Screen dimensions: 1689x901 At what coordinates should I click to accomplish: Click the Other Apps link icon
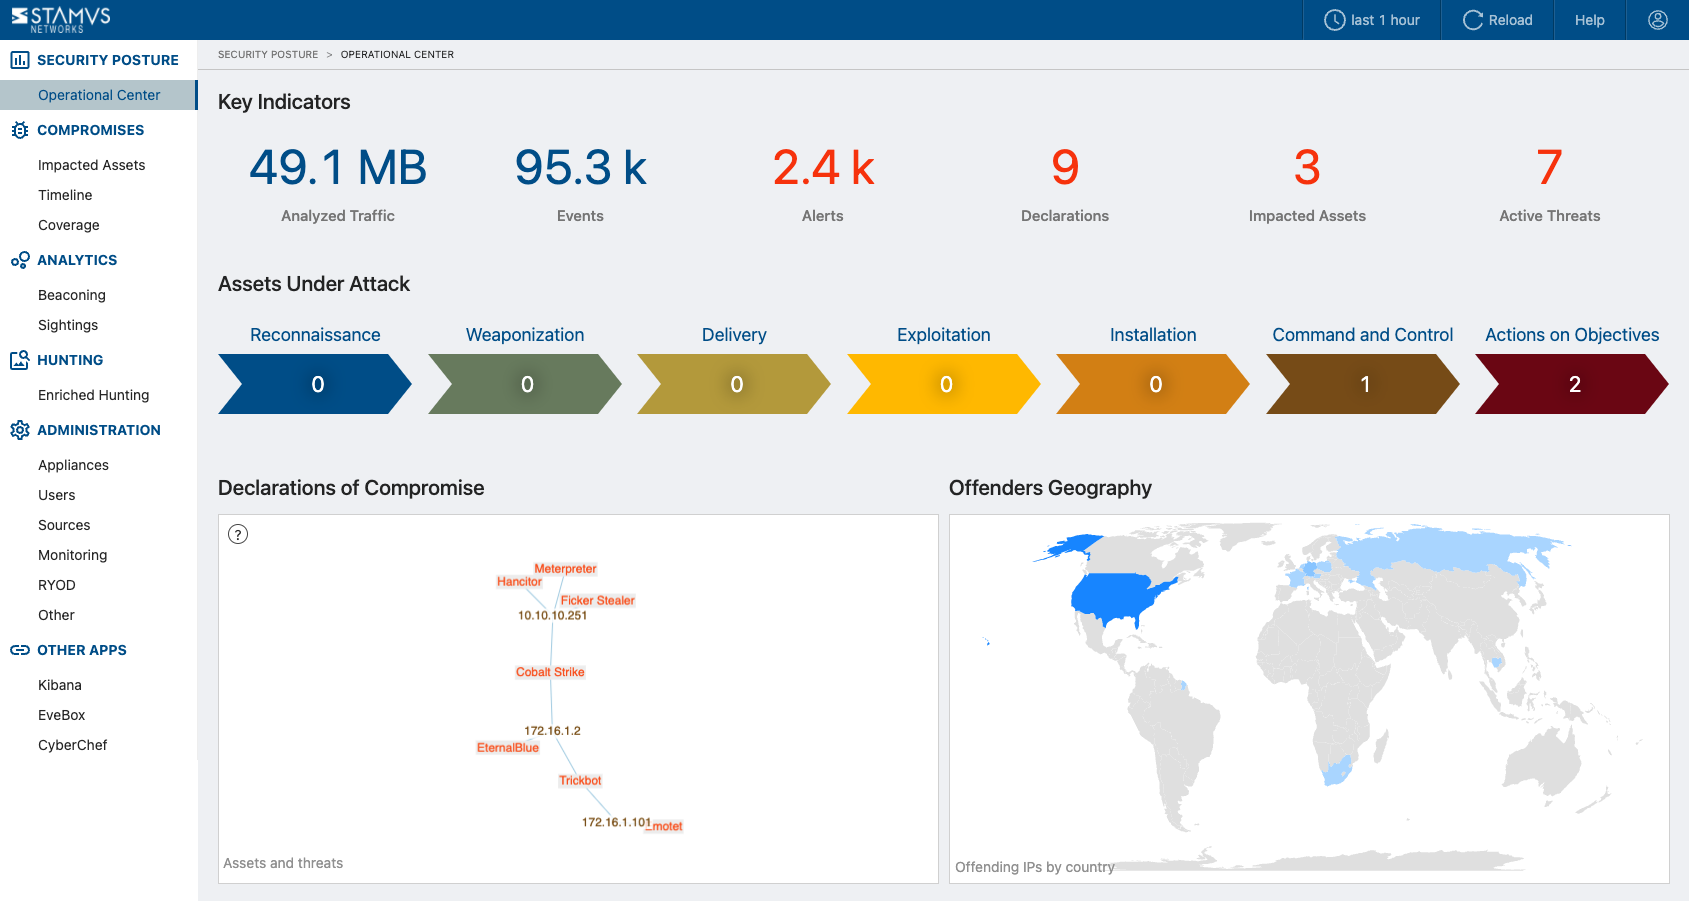coord(20,650)
